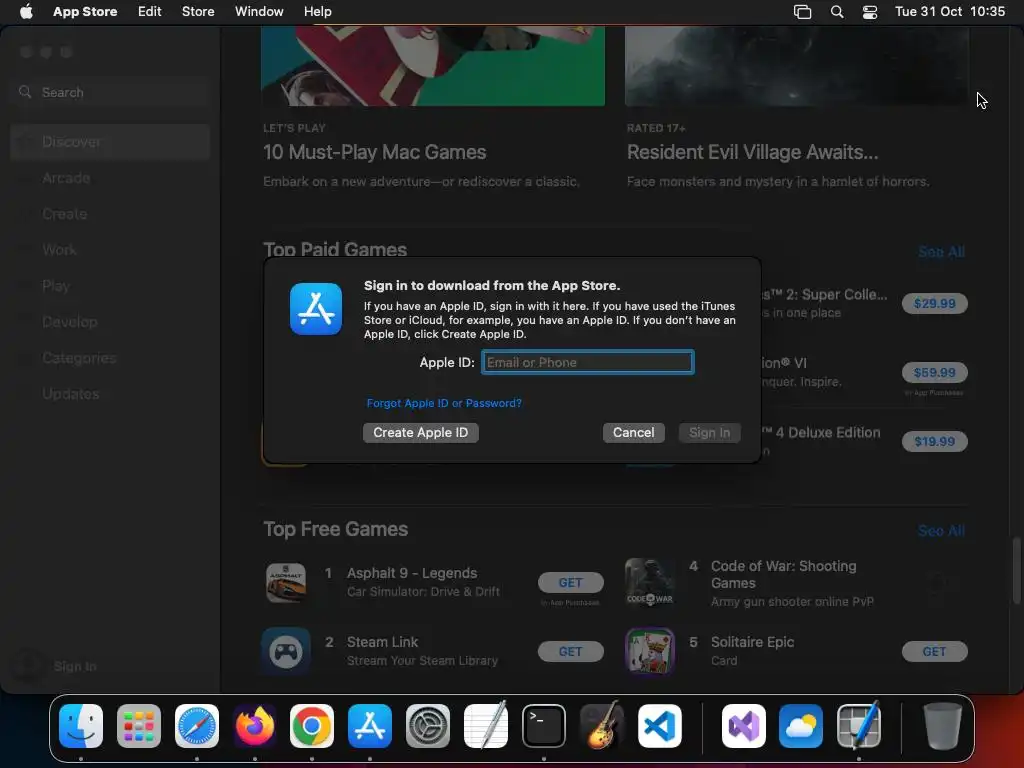
Task: Open Spotlight search in menu bar
Action: [837, 12]
